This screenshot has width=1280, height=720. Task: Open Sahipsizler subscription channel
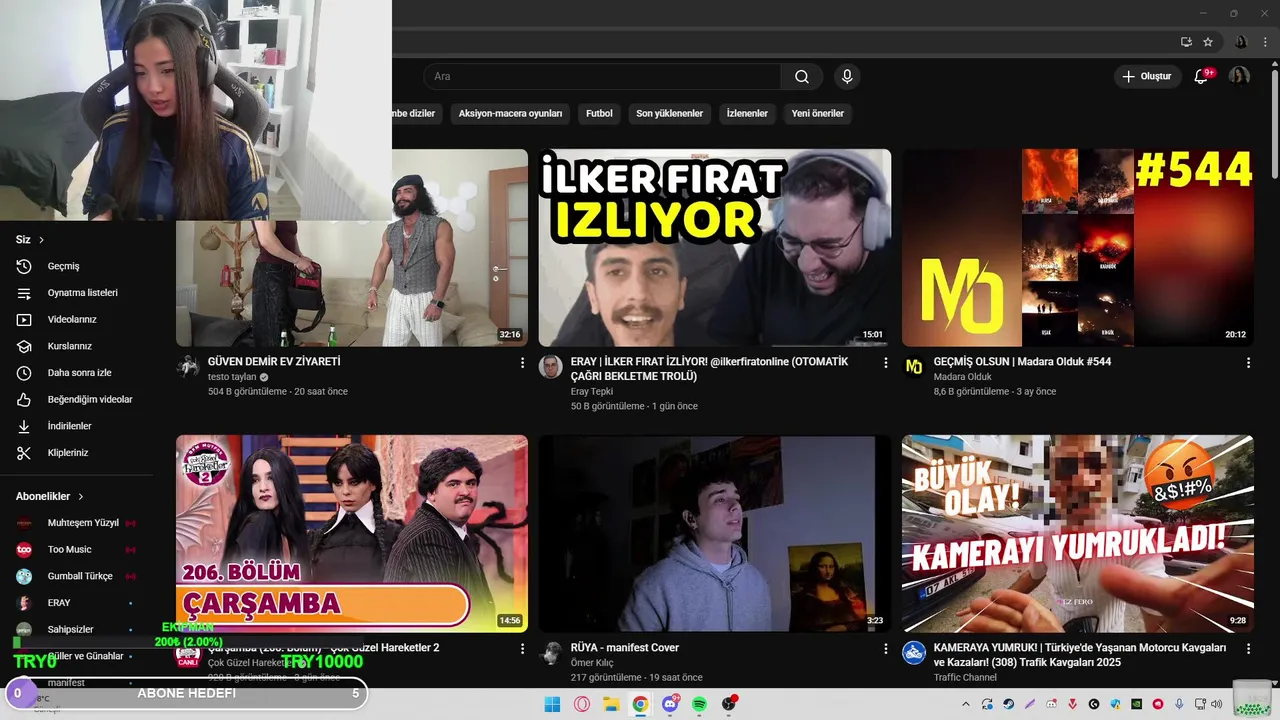pos(77,630)
